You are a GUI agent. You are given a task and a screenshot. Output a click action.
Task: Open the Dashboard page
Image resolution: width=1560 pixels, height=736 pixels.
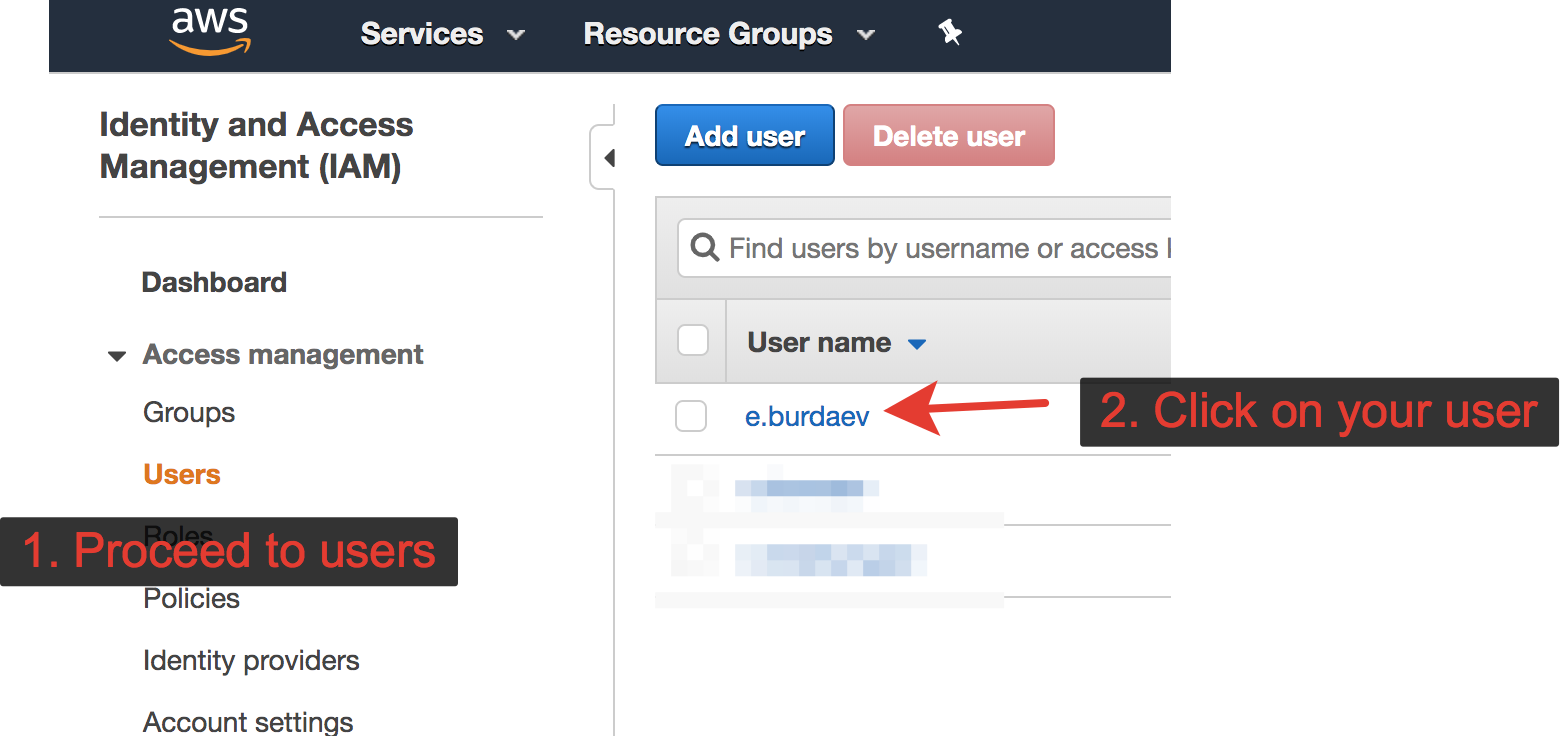214,282
